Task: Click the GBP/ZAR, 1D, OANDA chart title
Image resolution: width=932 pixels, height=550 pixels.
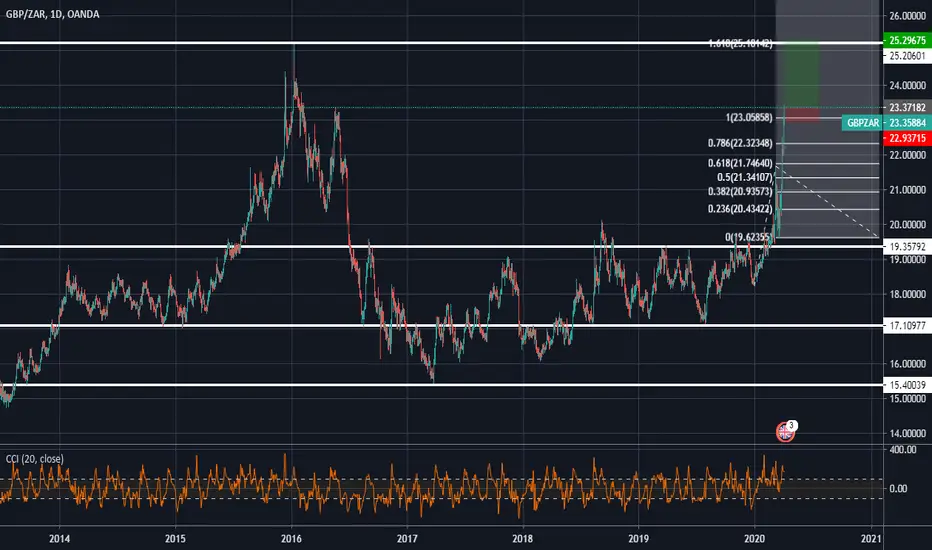Action: pos(52,14)
